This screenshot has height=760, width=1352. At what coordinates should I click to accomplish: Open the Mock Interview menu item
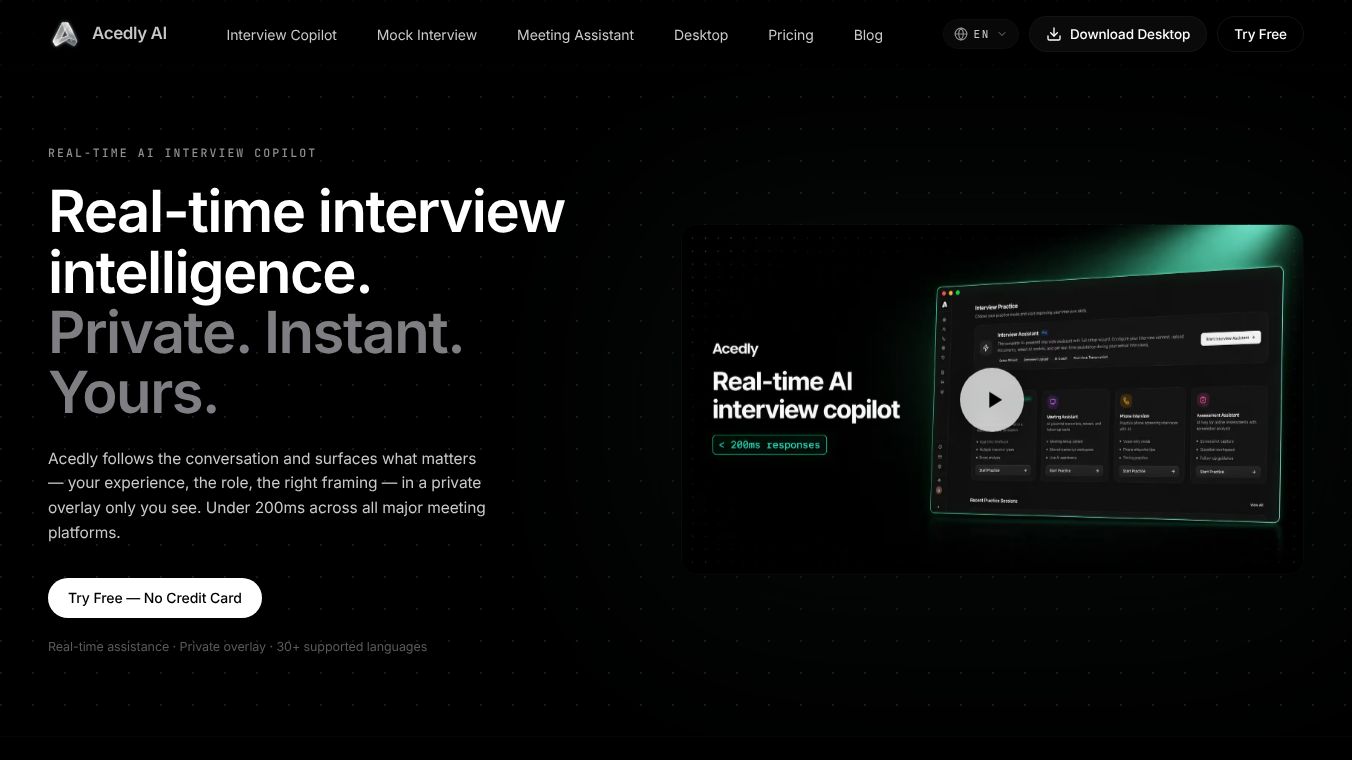(427, 35)
